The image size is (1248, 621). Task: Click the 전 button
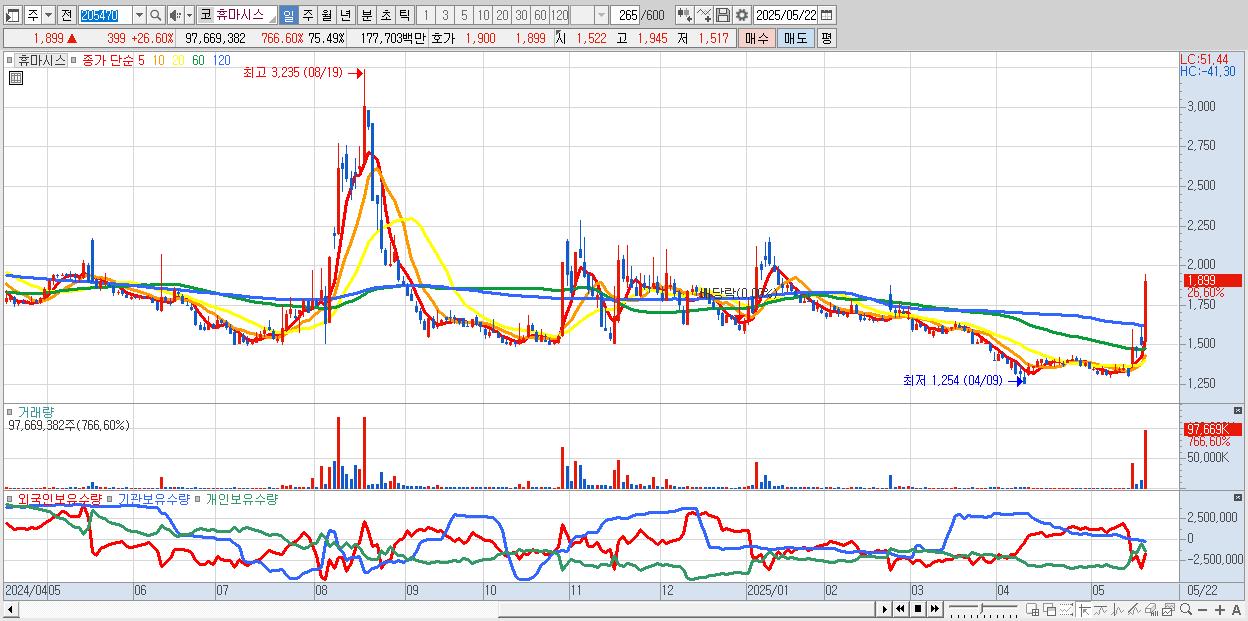click(66, 15)
